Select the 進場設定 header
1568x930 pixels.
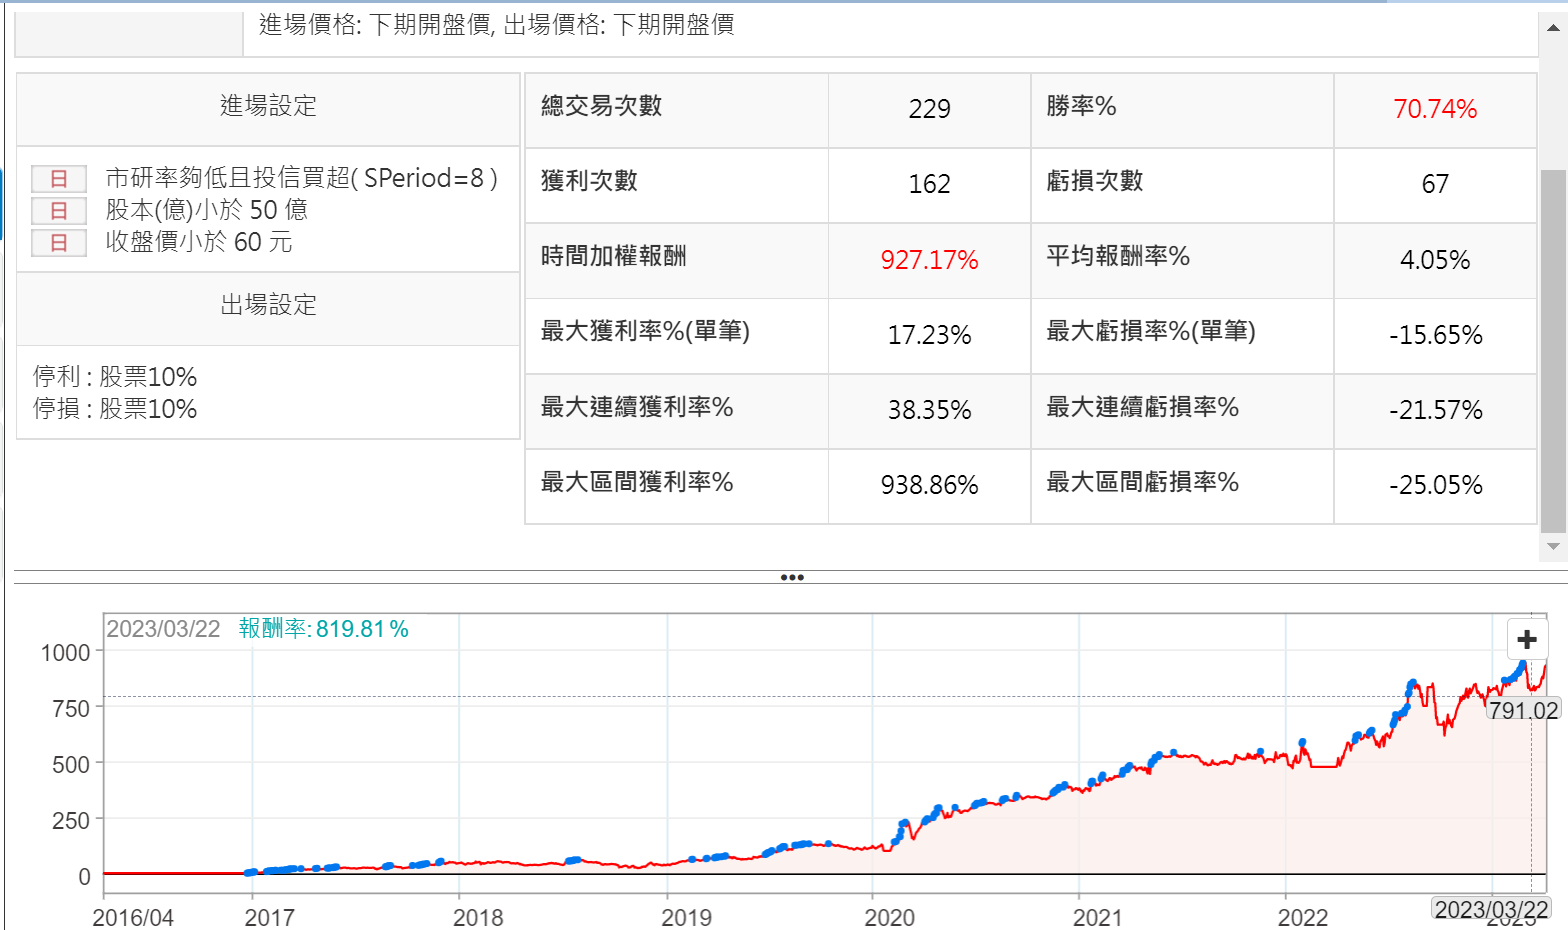(x=268, y=106)
